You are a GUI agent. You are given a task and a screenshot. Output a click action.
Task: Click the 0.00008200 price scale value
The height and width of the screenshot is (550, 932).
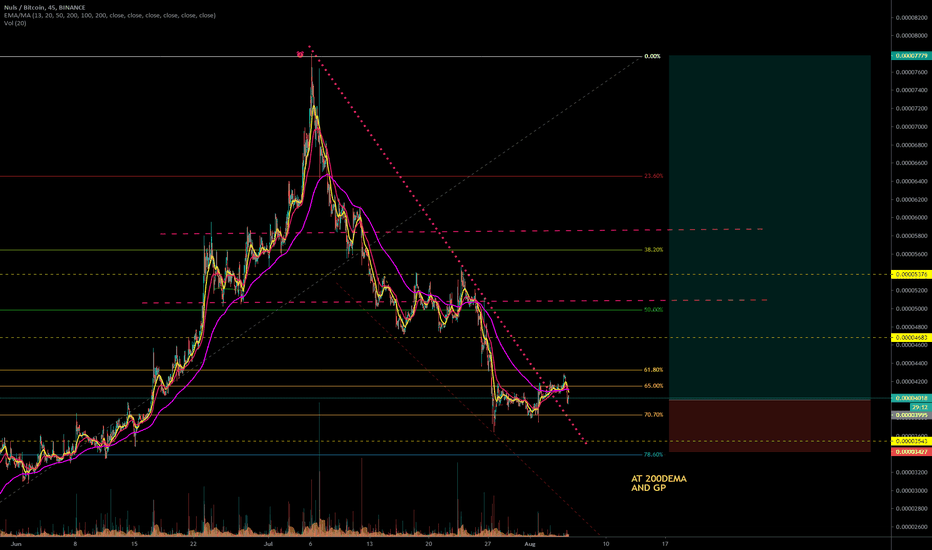click(x=912, y=18)
